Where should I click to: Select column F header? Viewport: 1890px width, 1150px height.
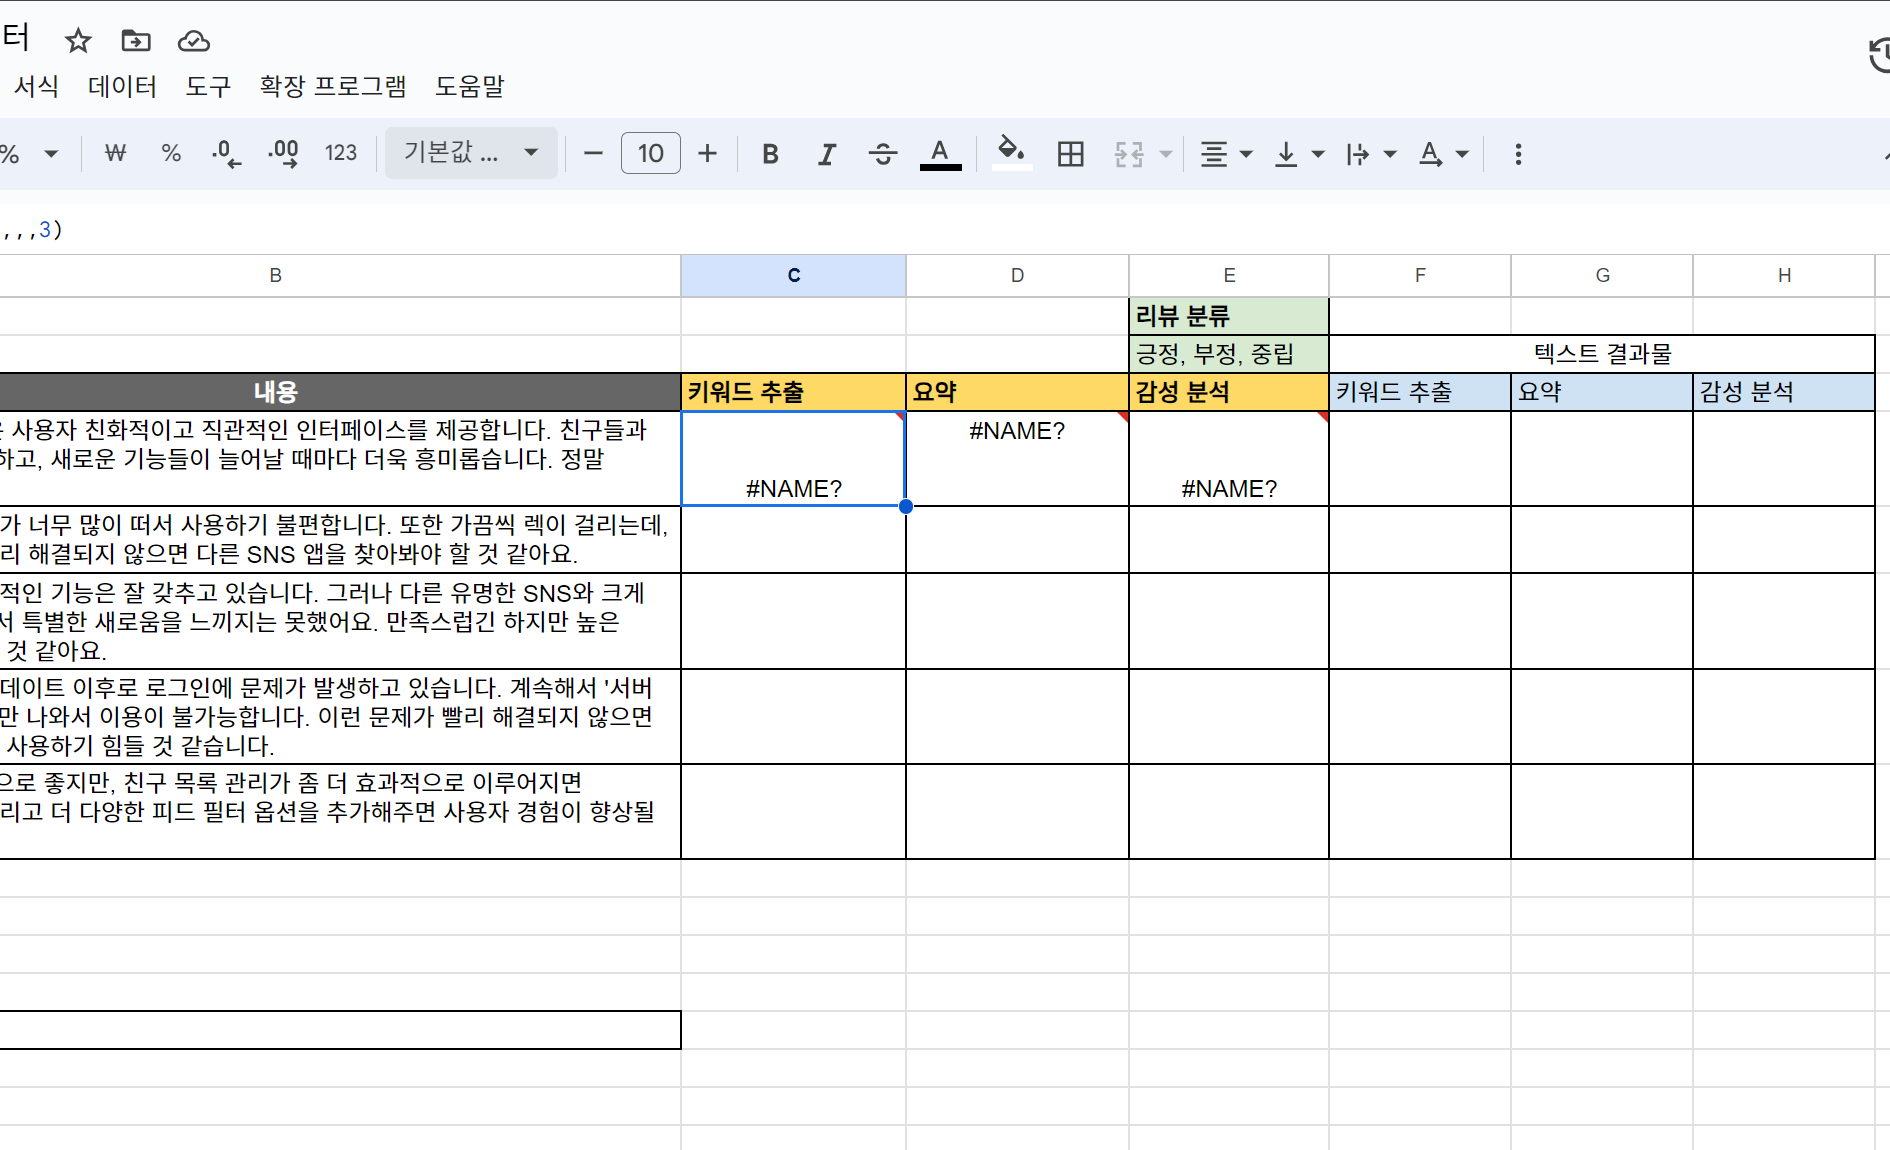pyautogui.click(x=1420, y=275)
